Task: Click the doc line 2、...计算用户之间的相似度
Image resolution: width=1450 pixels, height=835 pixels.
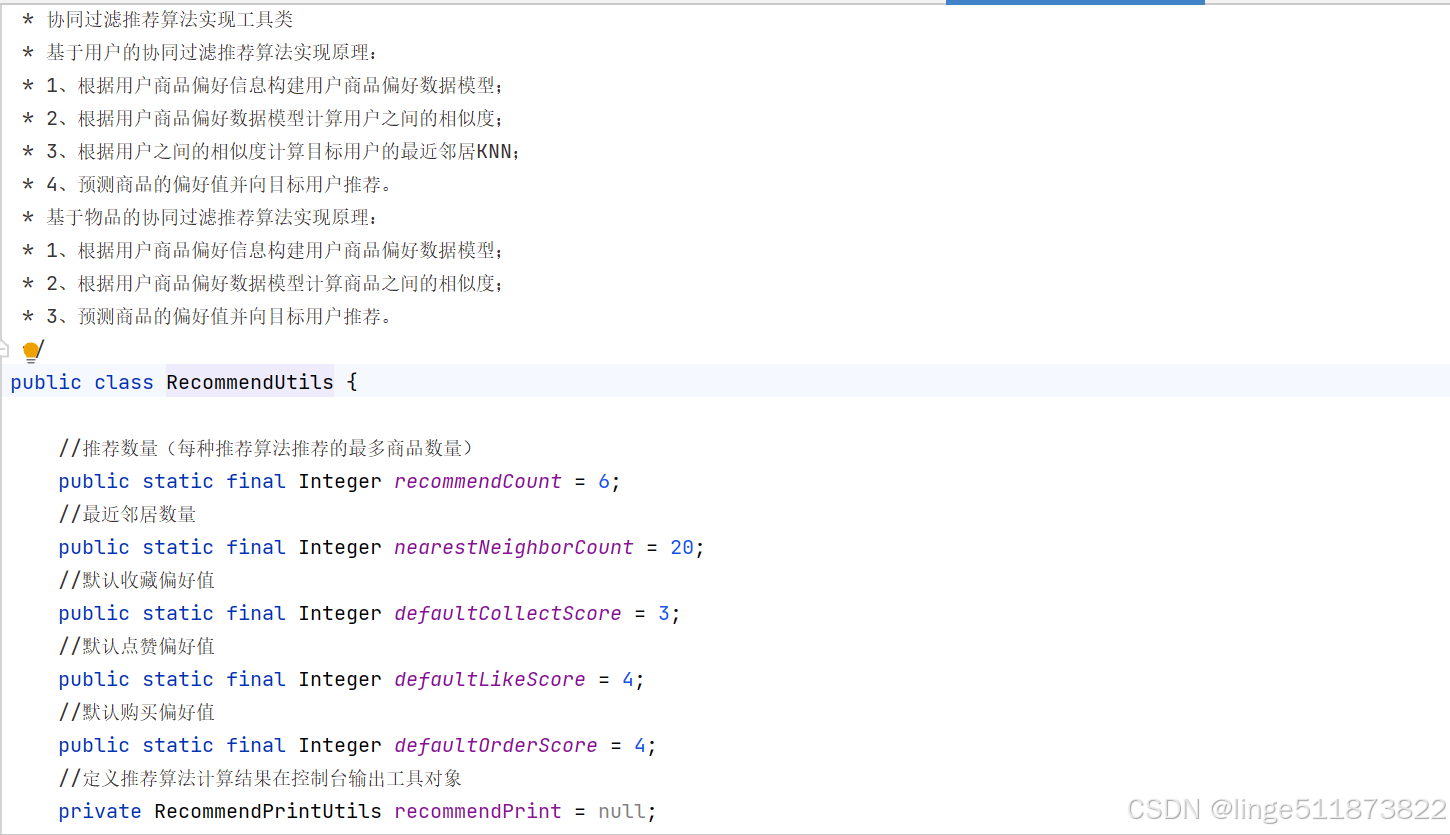Action: click(275, 118)
